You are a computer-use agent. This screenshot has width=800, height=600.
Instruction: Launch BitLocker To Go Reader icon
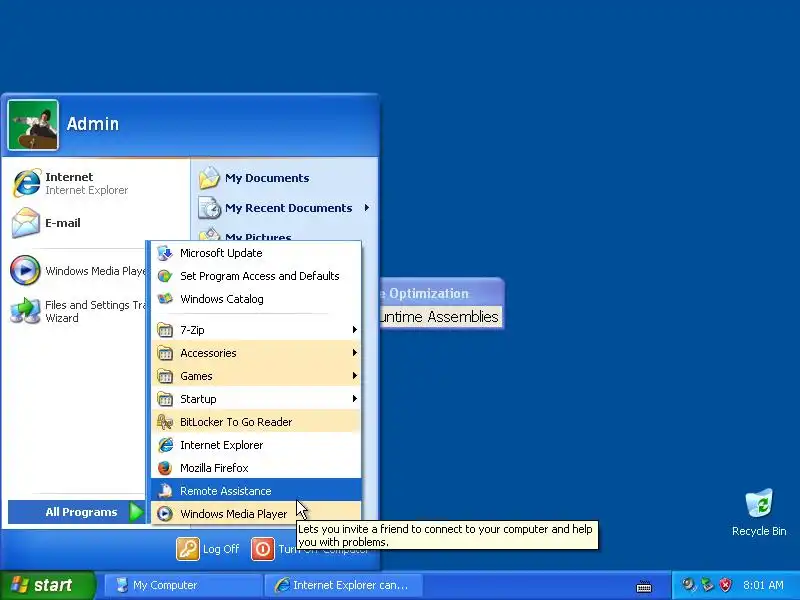tap(165, 422)
